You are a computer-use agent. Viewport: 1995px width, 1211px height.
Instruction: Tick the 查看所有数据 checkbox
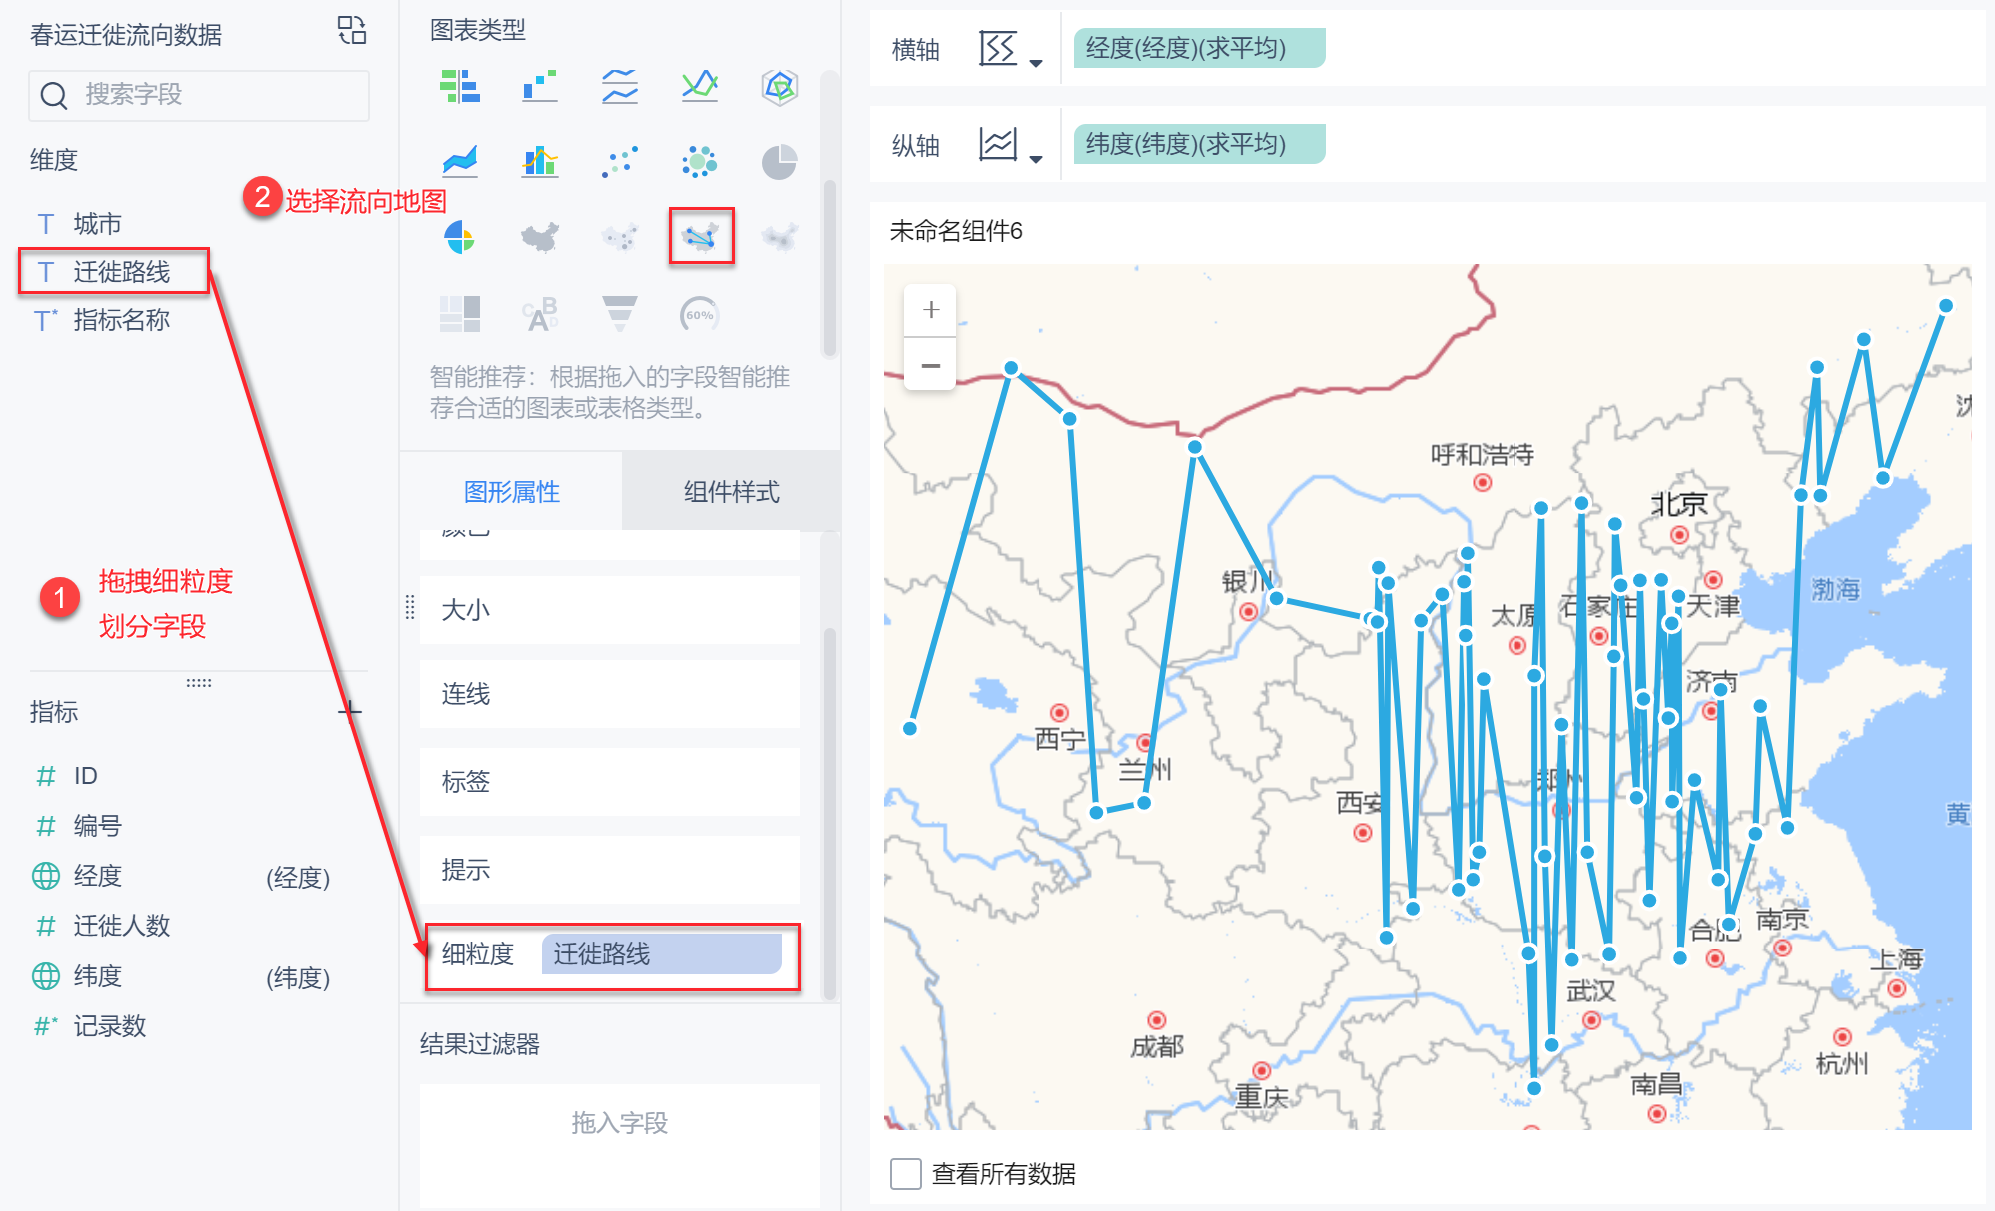coord(906,1173)
